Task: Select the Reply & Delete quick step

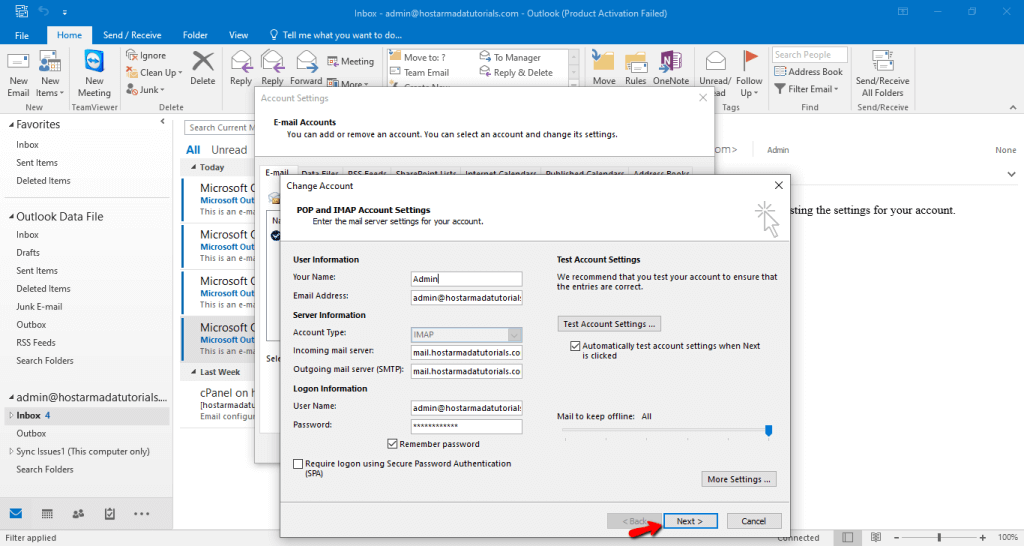Action: pyautogui.click(x=516, y=72)
